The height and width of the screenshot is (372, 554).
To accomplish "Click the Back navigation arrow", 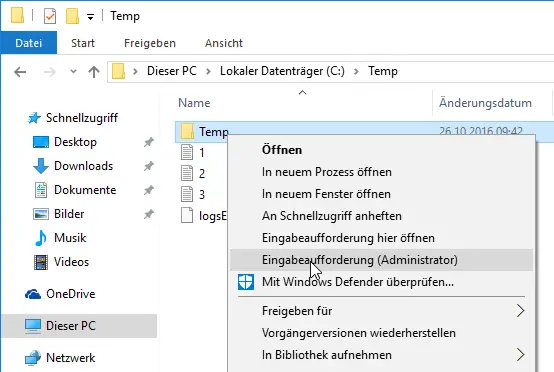I will click(x=20, y=72).
